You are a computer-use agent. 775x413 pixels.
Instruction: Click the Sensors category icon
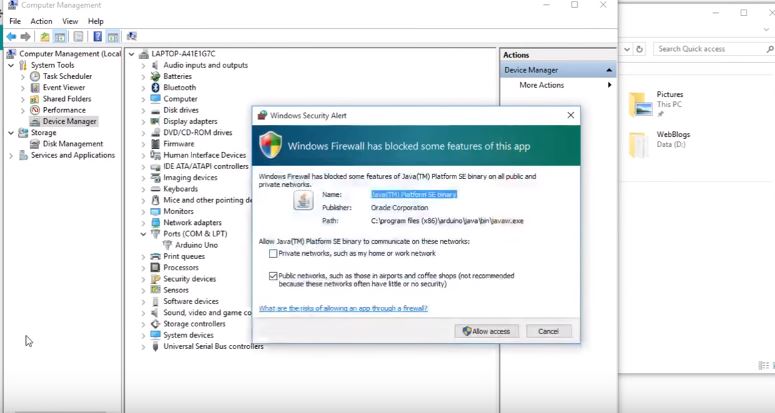(155, 290)
